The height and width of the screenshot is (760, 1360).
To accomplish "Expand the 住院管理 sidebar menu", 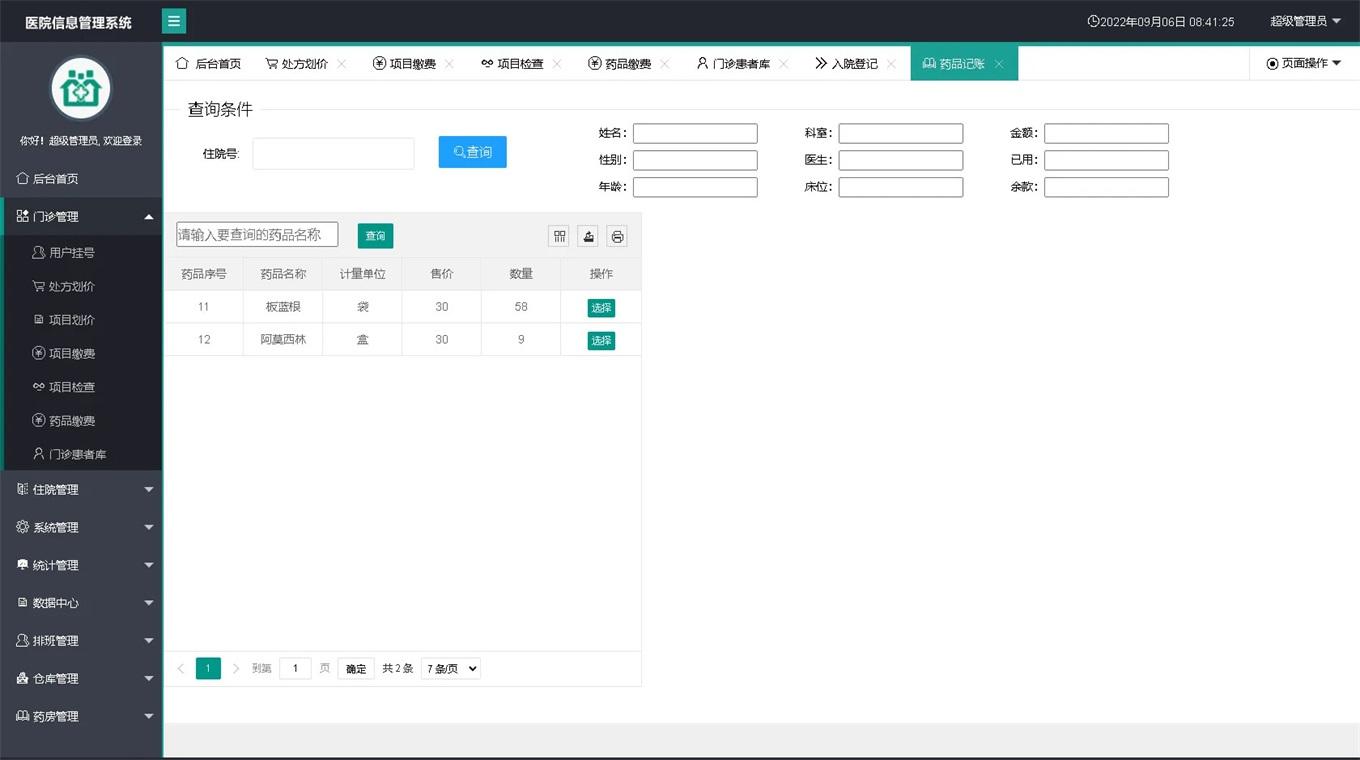I will (x=81, y=490).
